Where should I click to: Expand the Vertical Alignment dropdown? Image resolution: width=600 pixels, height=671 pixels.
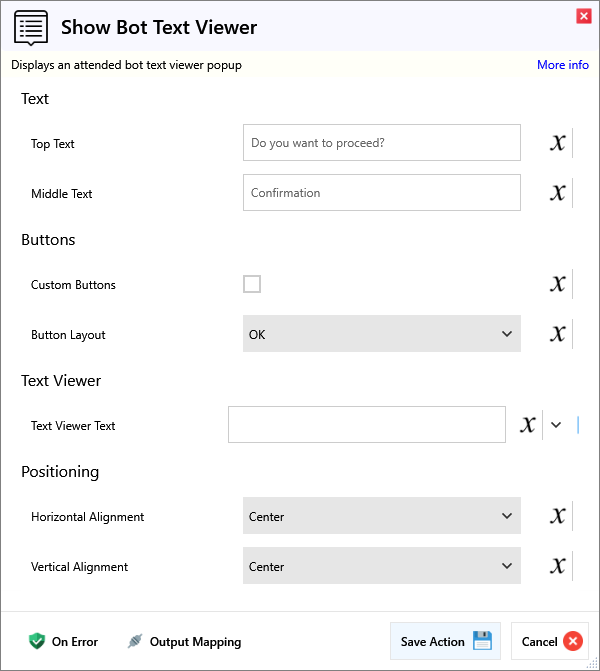tap(382, 566)
